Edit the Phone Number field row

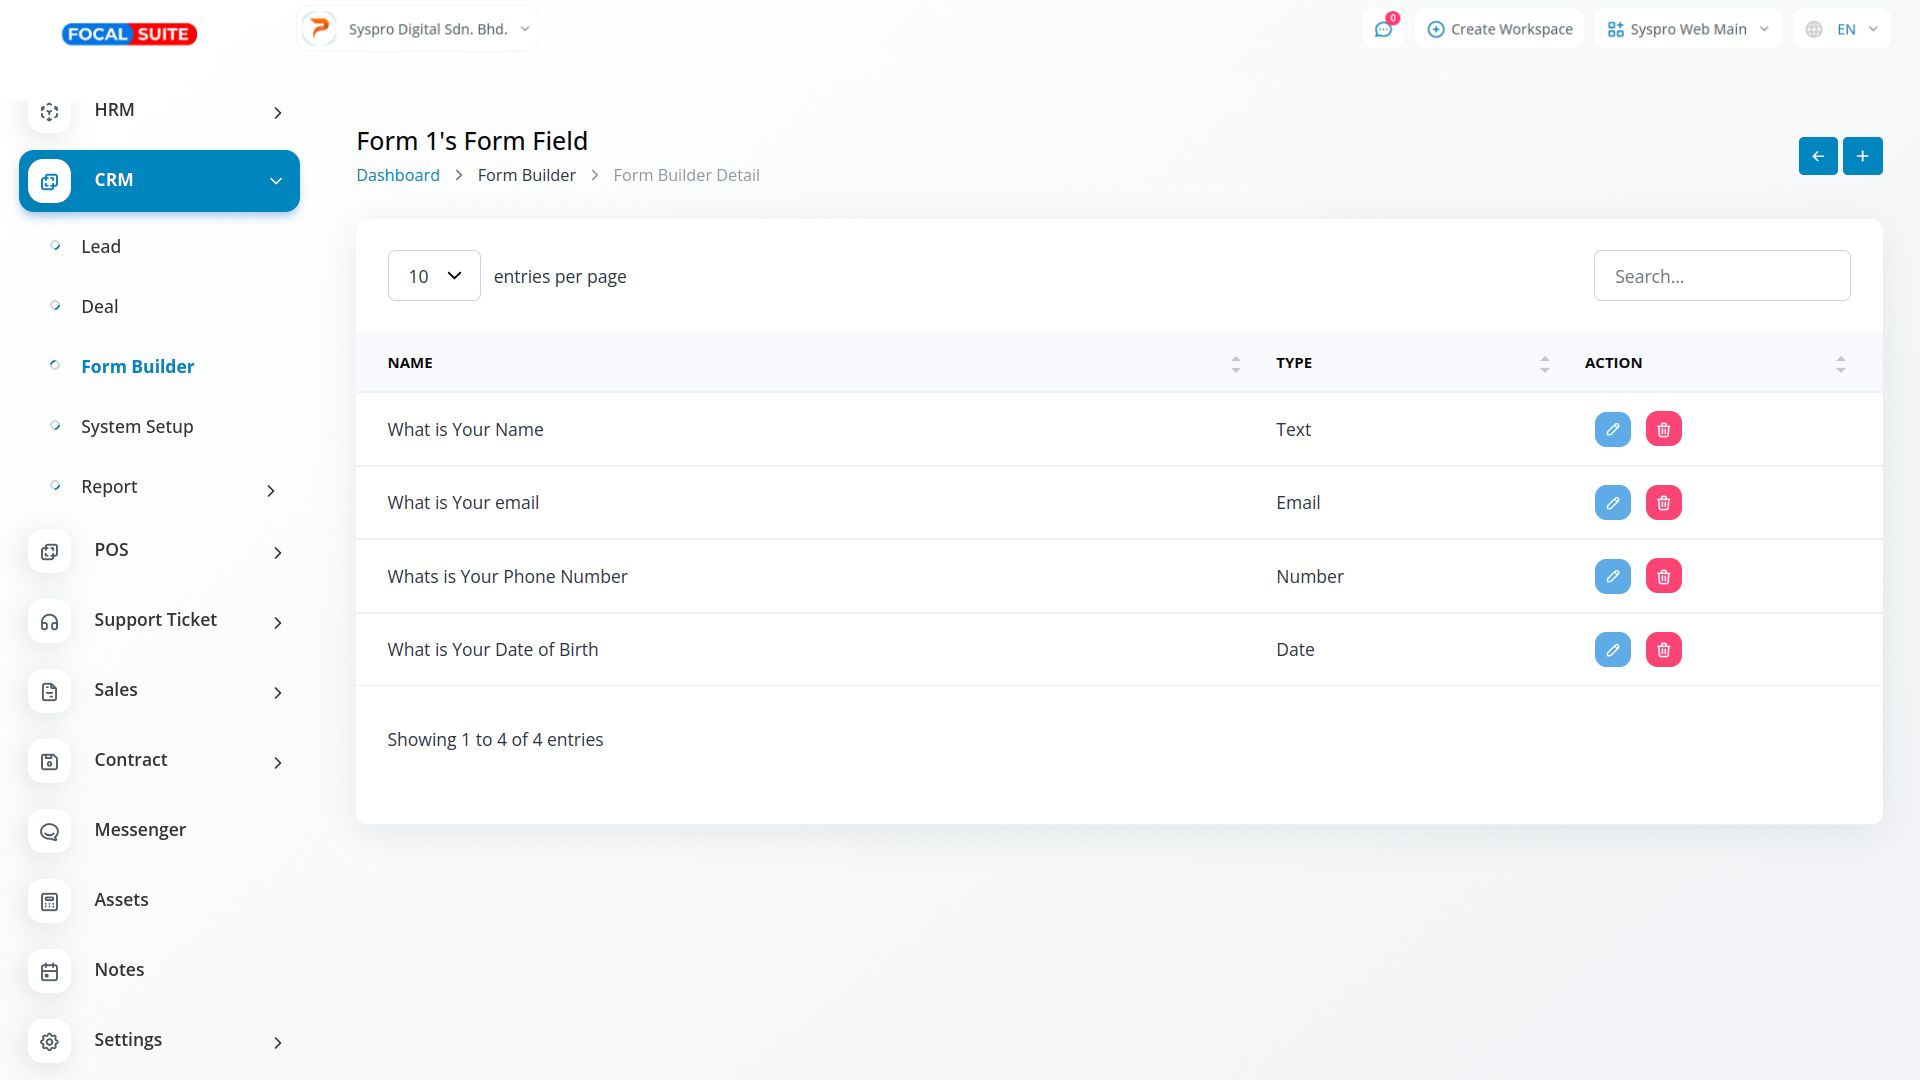pyautogui.click(x=1612, y=576)
